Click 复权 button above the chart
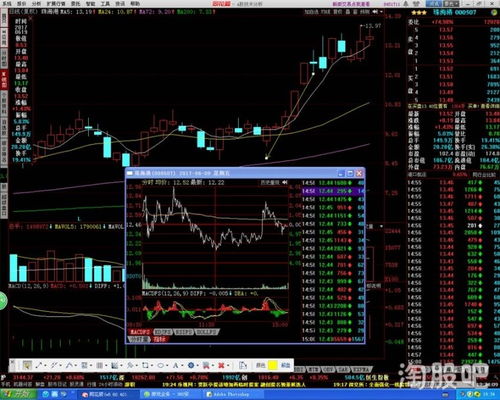500x400 pixels. (337, 12)
